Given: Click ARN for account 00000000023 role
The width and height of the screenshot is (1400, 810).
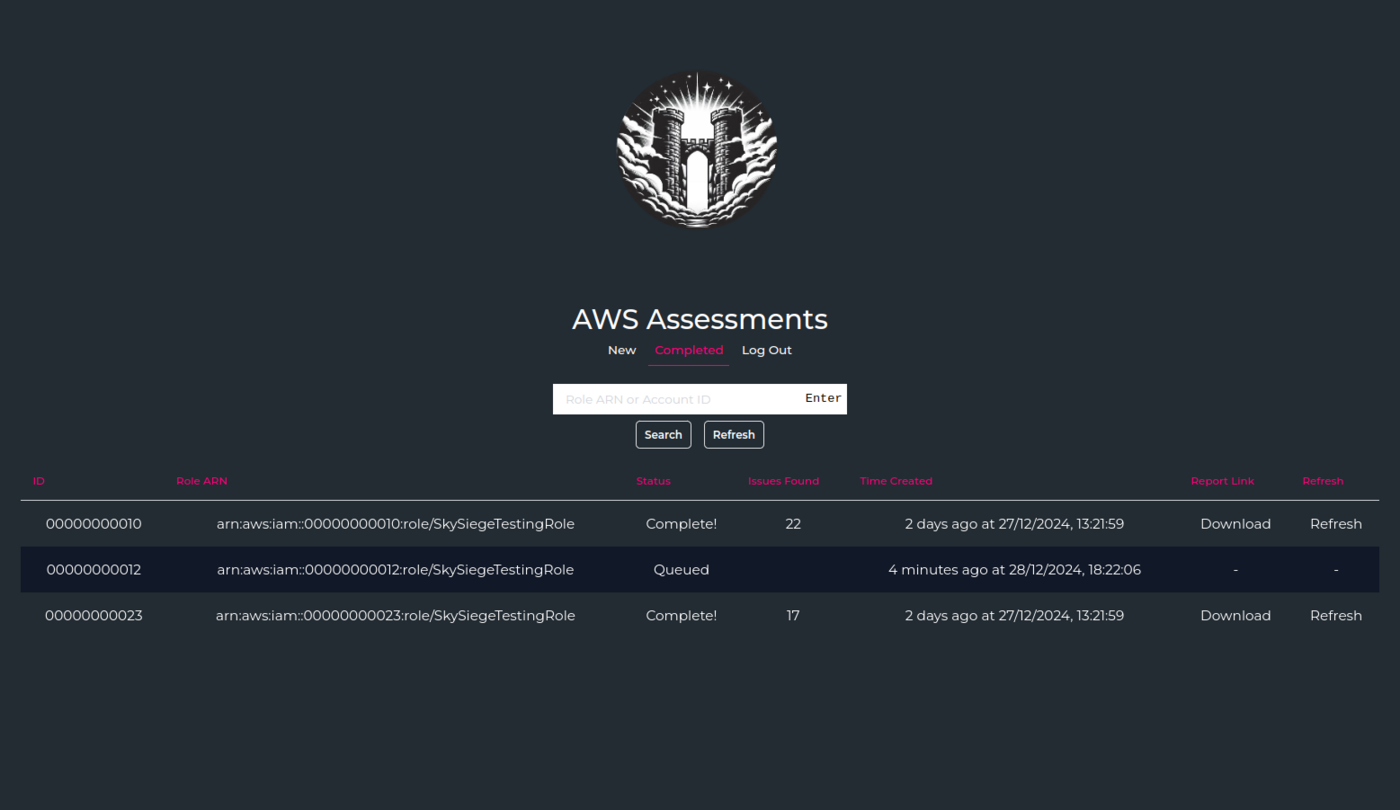Looking at the screenshot, I should coord(395,616).
